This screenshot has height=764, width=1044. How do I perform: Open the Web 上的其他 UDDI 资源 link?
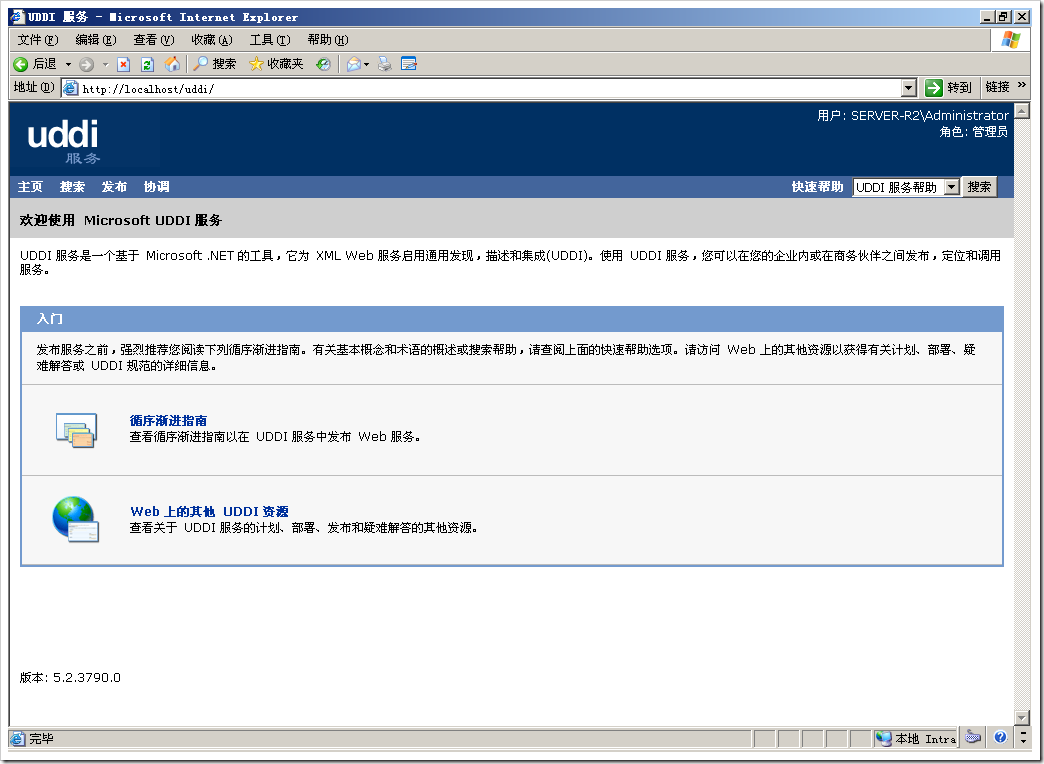coord(209,512)
